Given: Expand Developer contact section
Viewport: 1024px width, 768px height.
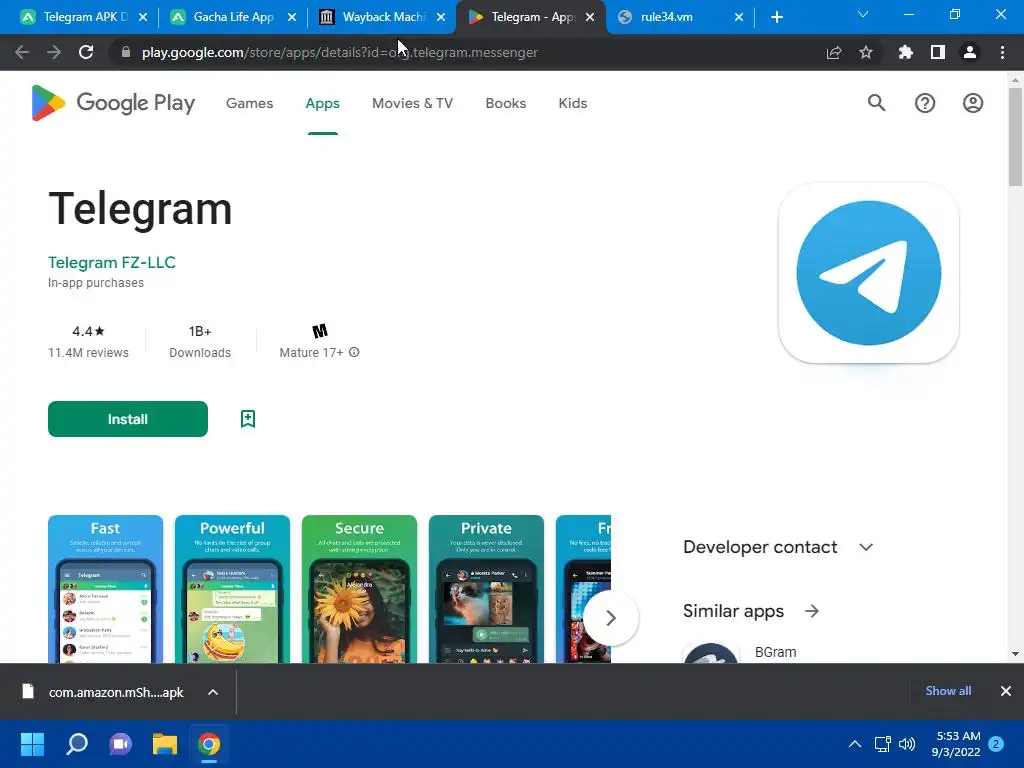Looking at the screenshot, I should (x=778, y=547).
